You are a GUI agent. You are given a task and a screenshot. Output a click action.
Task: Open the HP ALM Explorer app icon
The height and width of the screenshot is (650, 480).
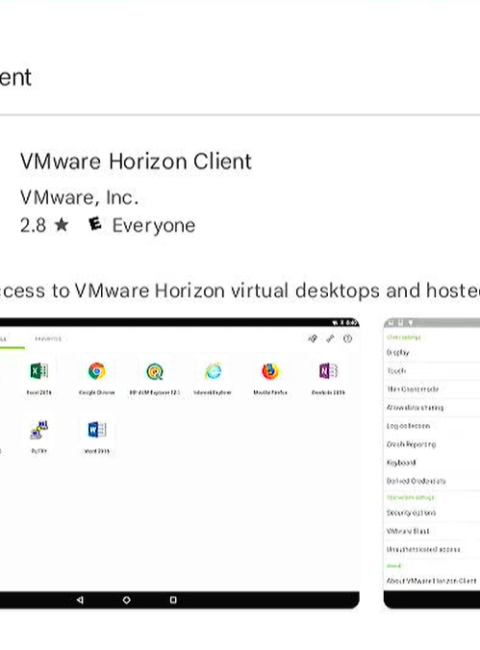pyautogui.click(x=155, y=371)
